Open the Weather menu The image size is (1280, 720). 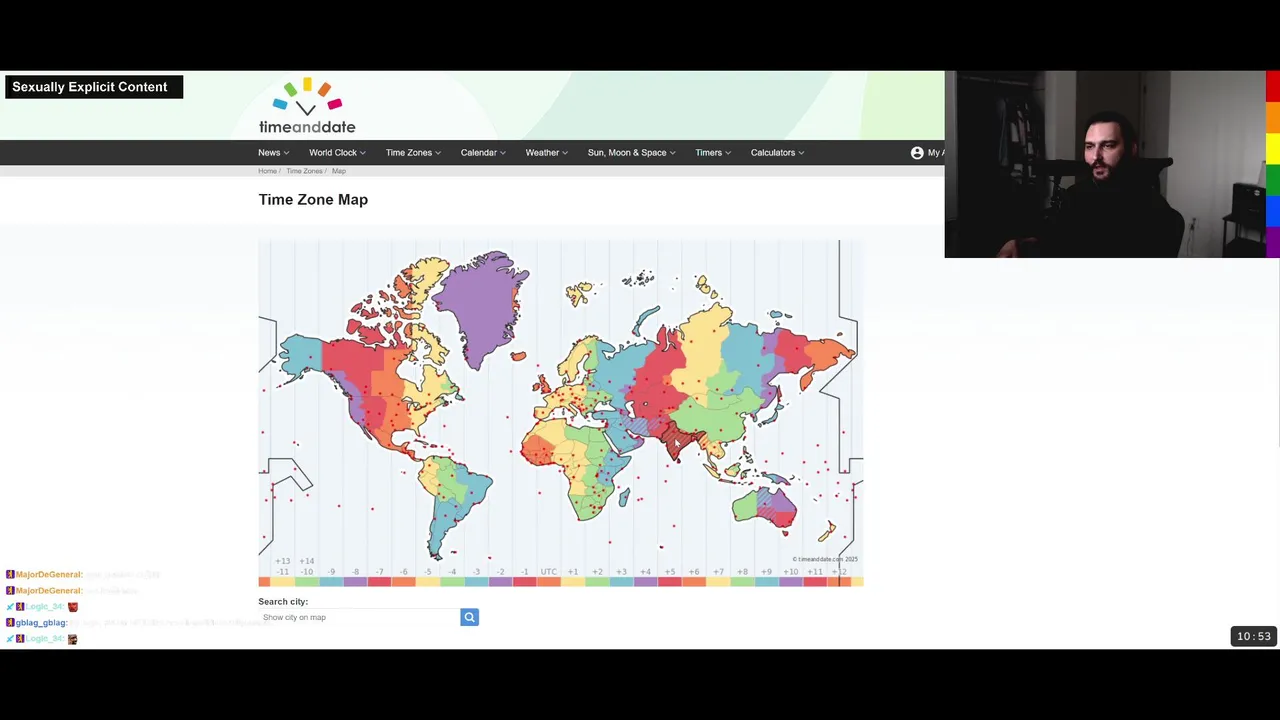tap(546, 153)
